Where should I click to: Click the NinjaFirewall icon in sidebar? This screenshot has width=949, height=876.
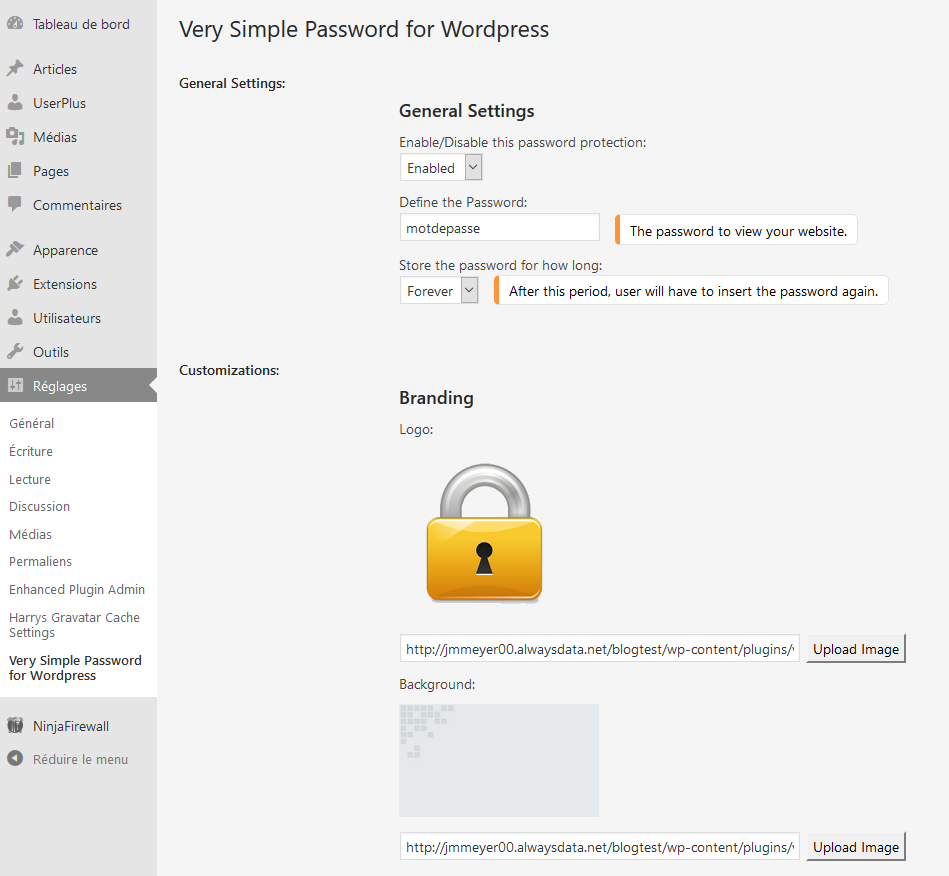[x=15, y=725]
